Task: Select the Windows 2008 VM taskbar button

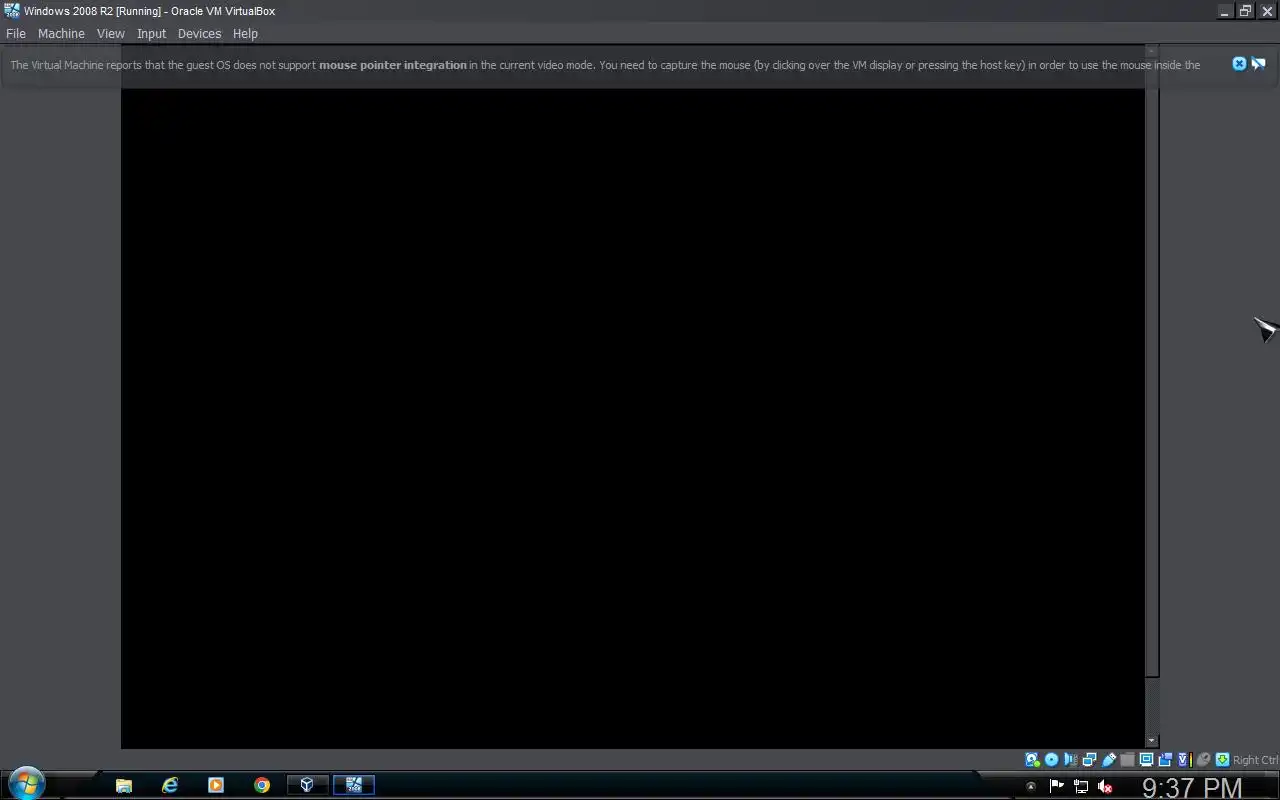Action: pos(354,785)
